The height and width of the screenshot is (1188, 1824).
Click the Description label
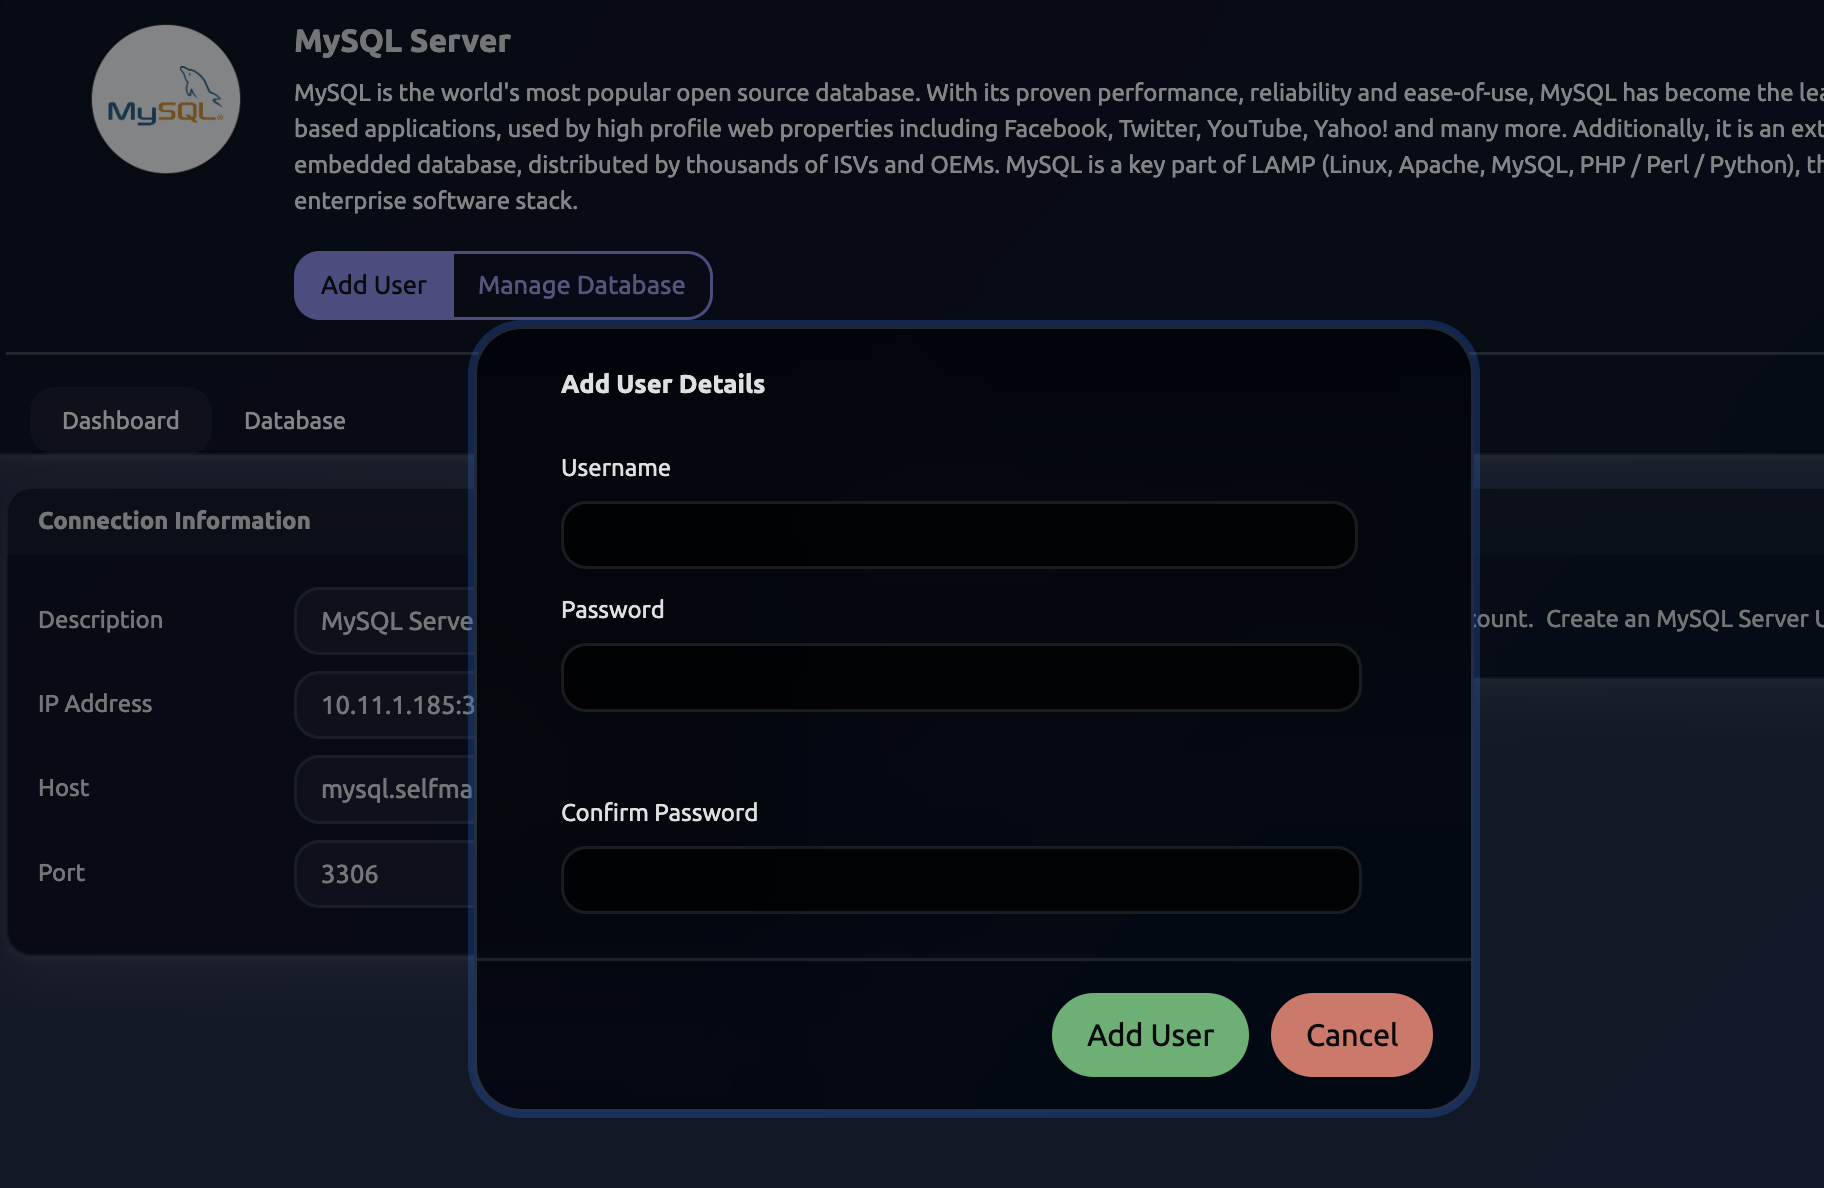(100, 620)
